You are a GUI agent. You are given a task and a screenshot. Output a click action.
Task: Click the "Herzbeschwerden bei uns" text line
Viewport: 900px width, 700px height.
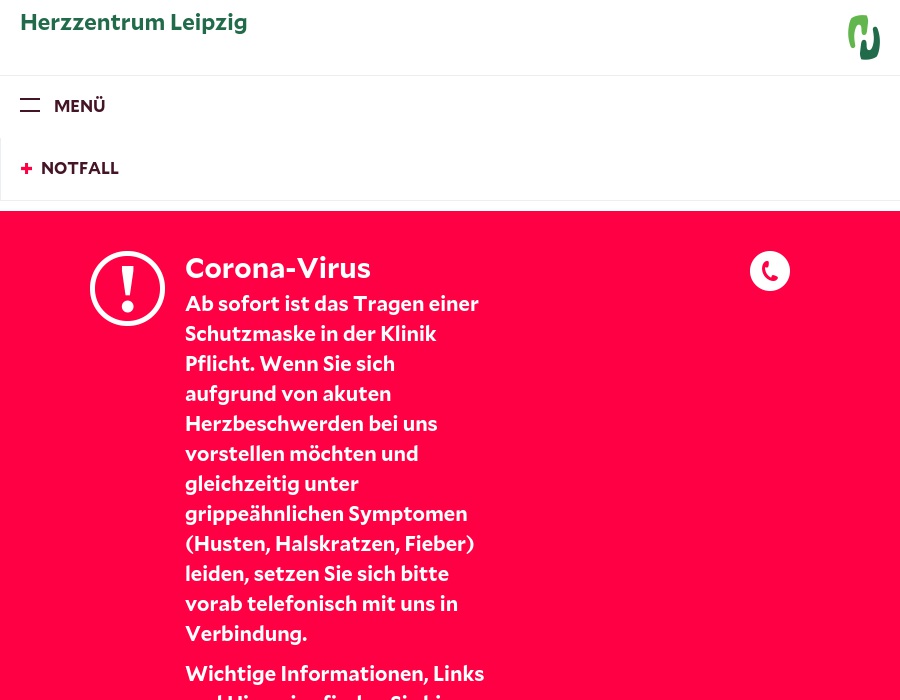[x=311, y=423]
